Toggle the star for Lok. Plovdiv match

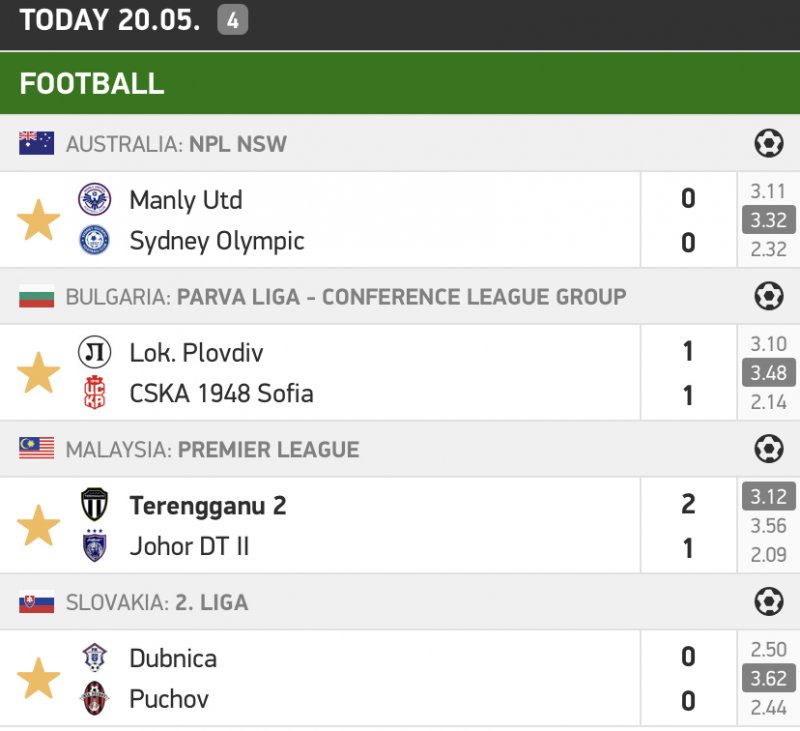pyautogui.click(x=39, y=373)
